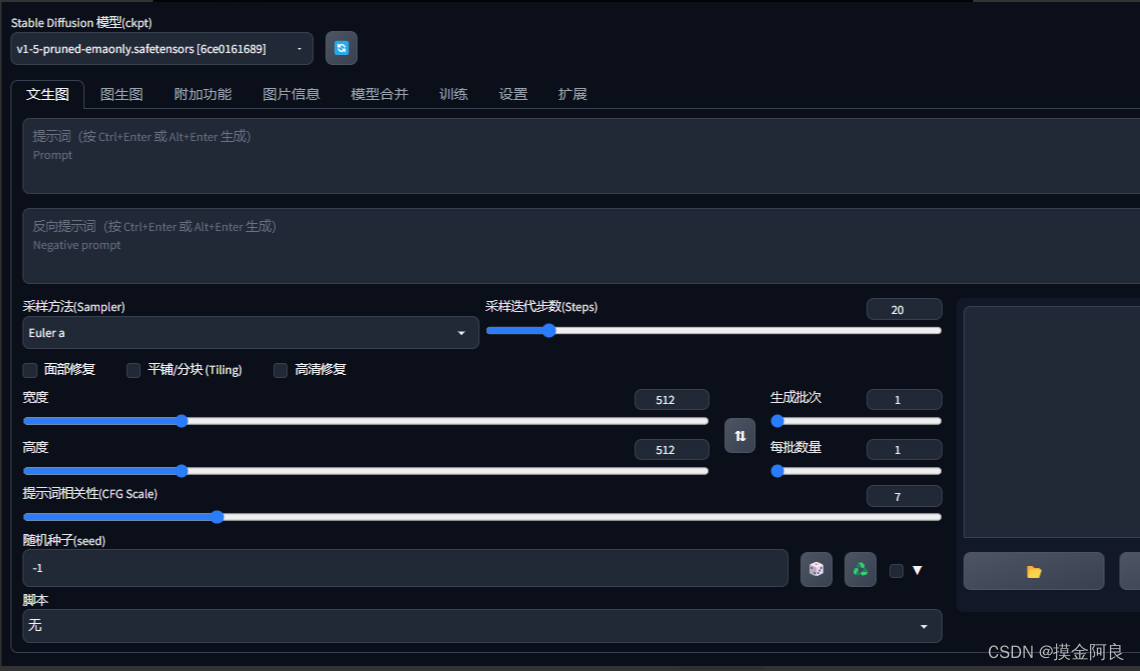
Task: Click the Steps number box showing 20
Action: tap(904, 310)
